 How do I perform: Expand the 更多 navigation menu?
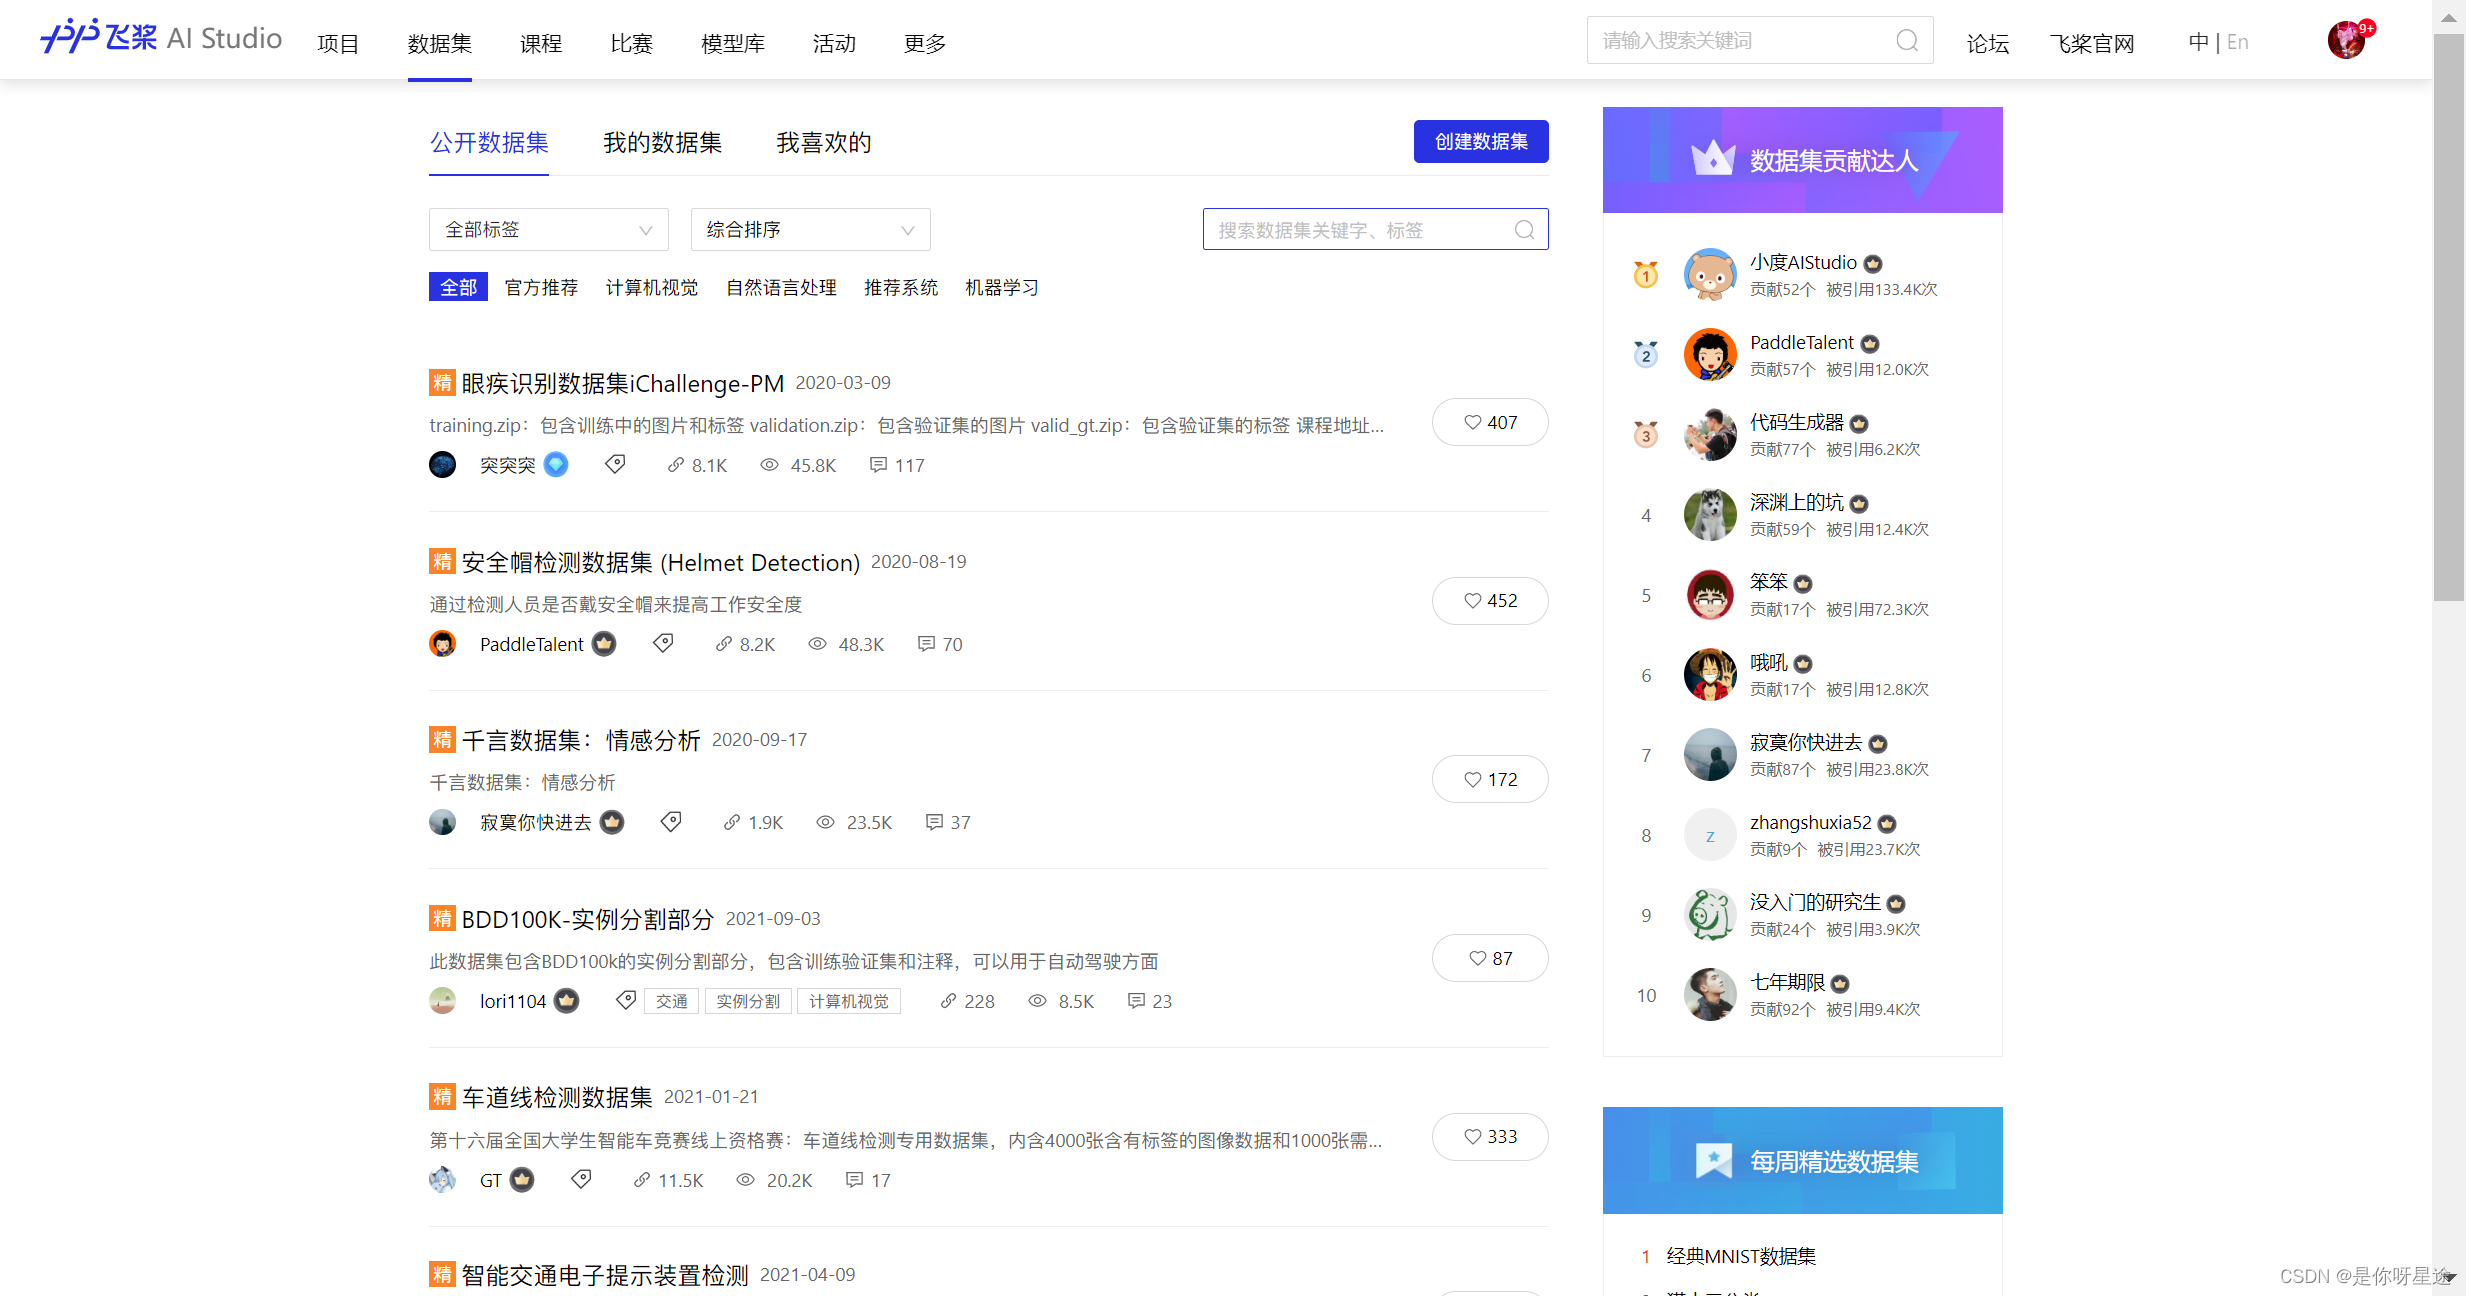click(x=925, y=43)
